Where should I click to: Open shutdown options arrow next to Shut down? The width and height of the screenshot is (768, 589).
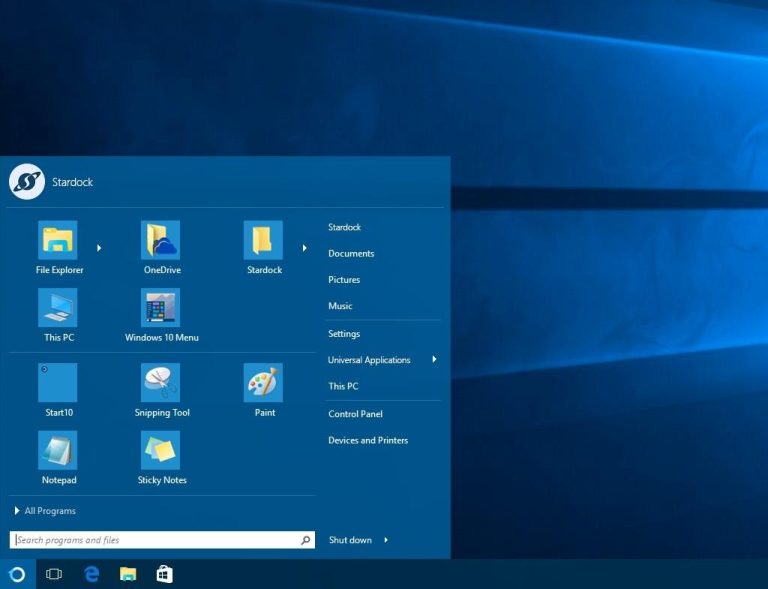(386, 540)
